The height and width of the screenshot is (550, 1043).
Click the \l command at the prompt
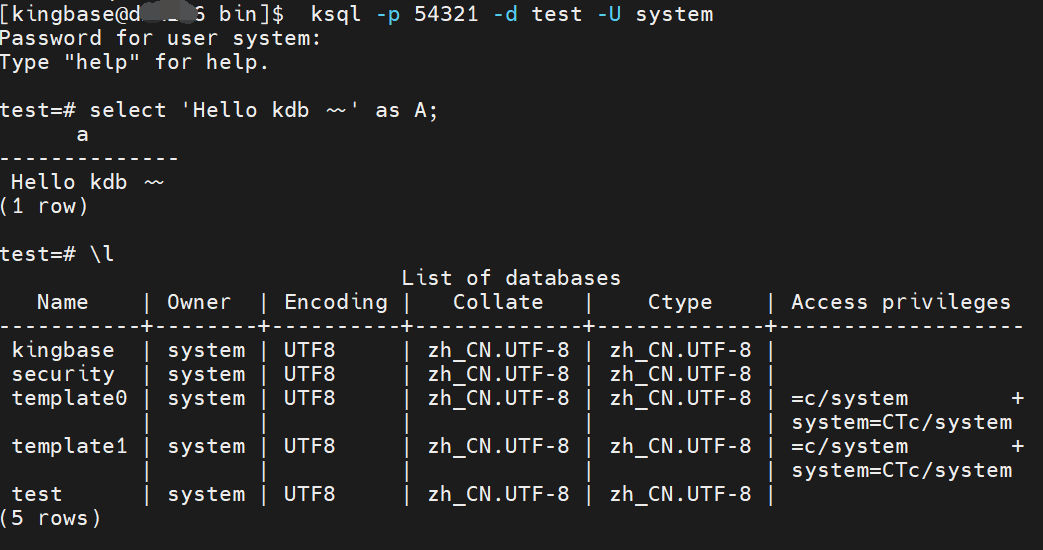102,254
